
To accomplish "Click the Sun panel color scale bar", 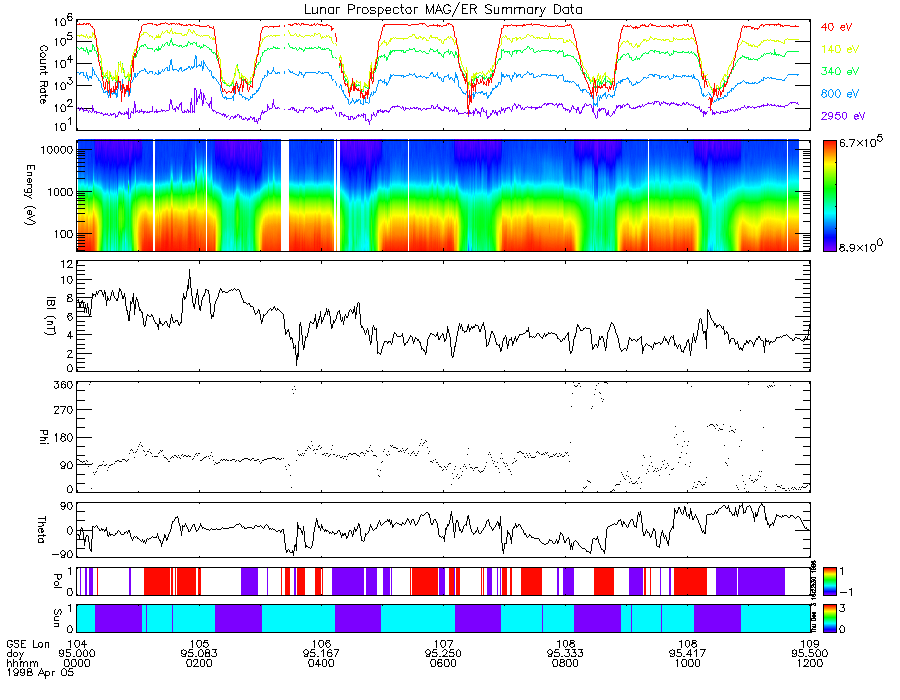I will tap(830, 619).
